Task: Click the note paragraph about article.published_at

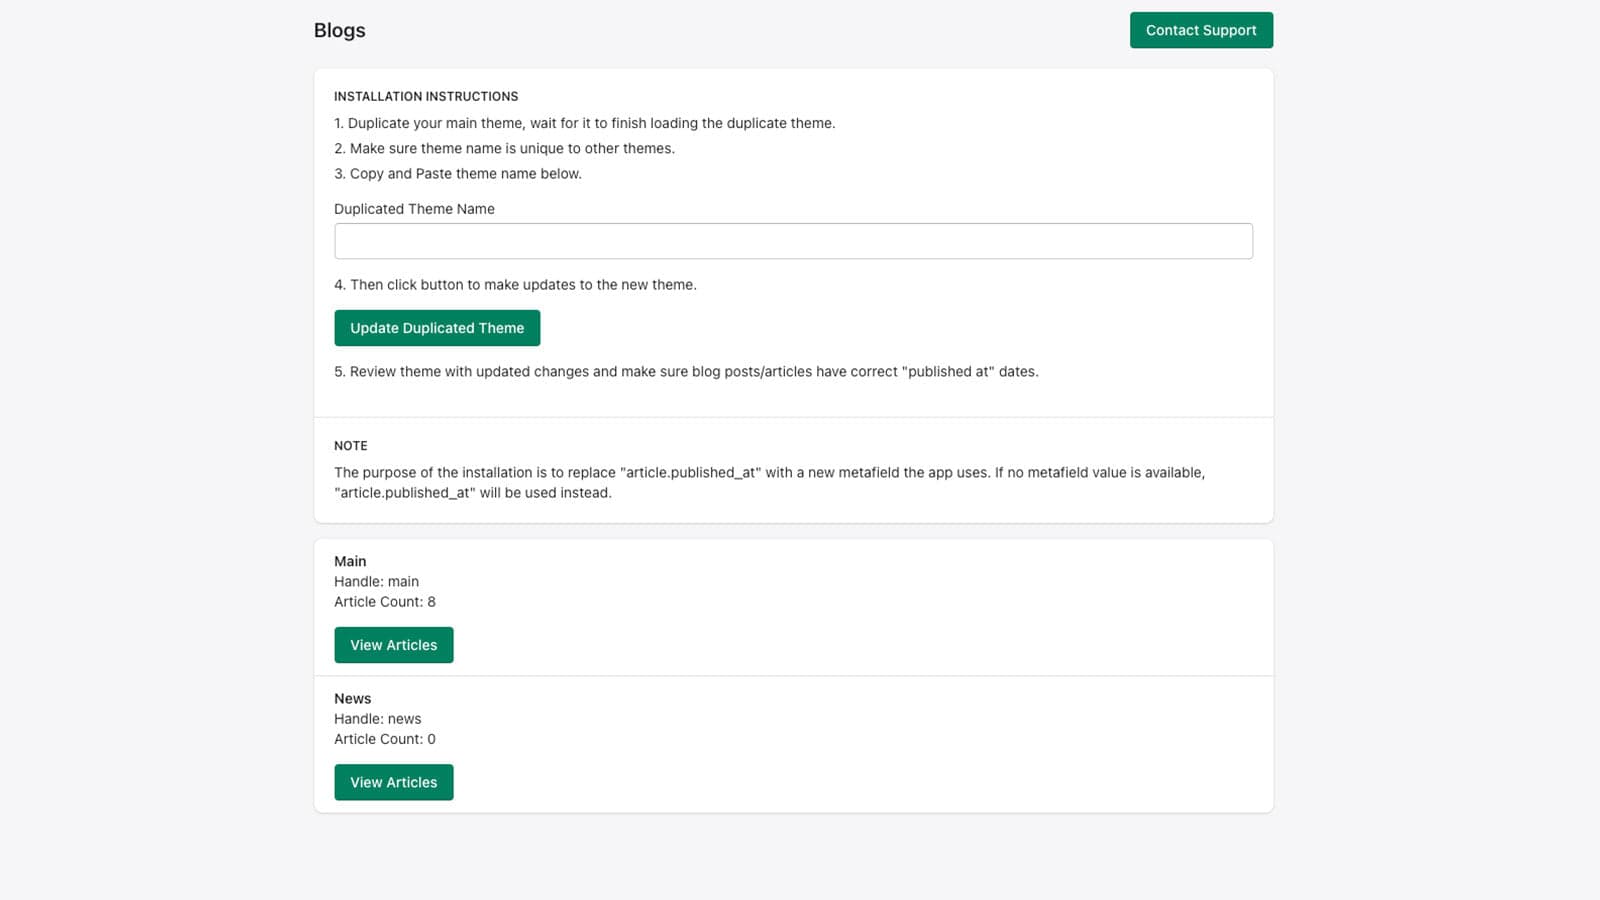Action: (770, 482)
